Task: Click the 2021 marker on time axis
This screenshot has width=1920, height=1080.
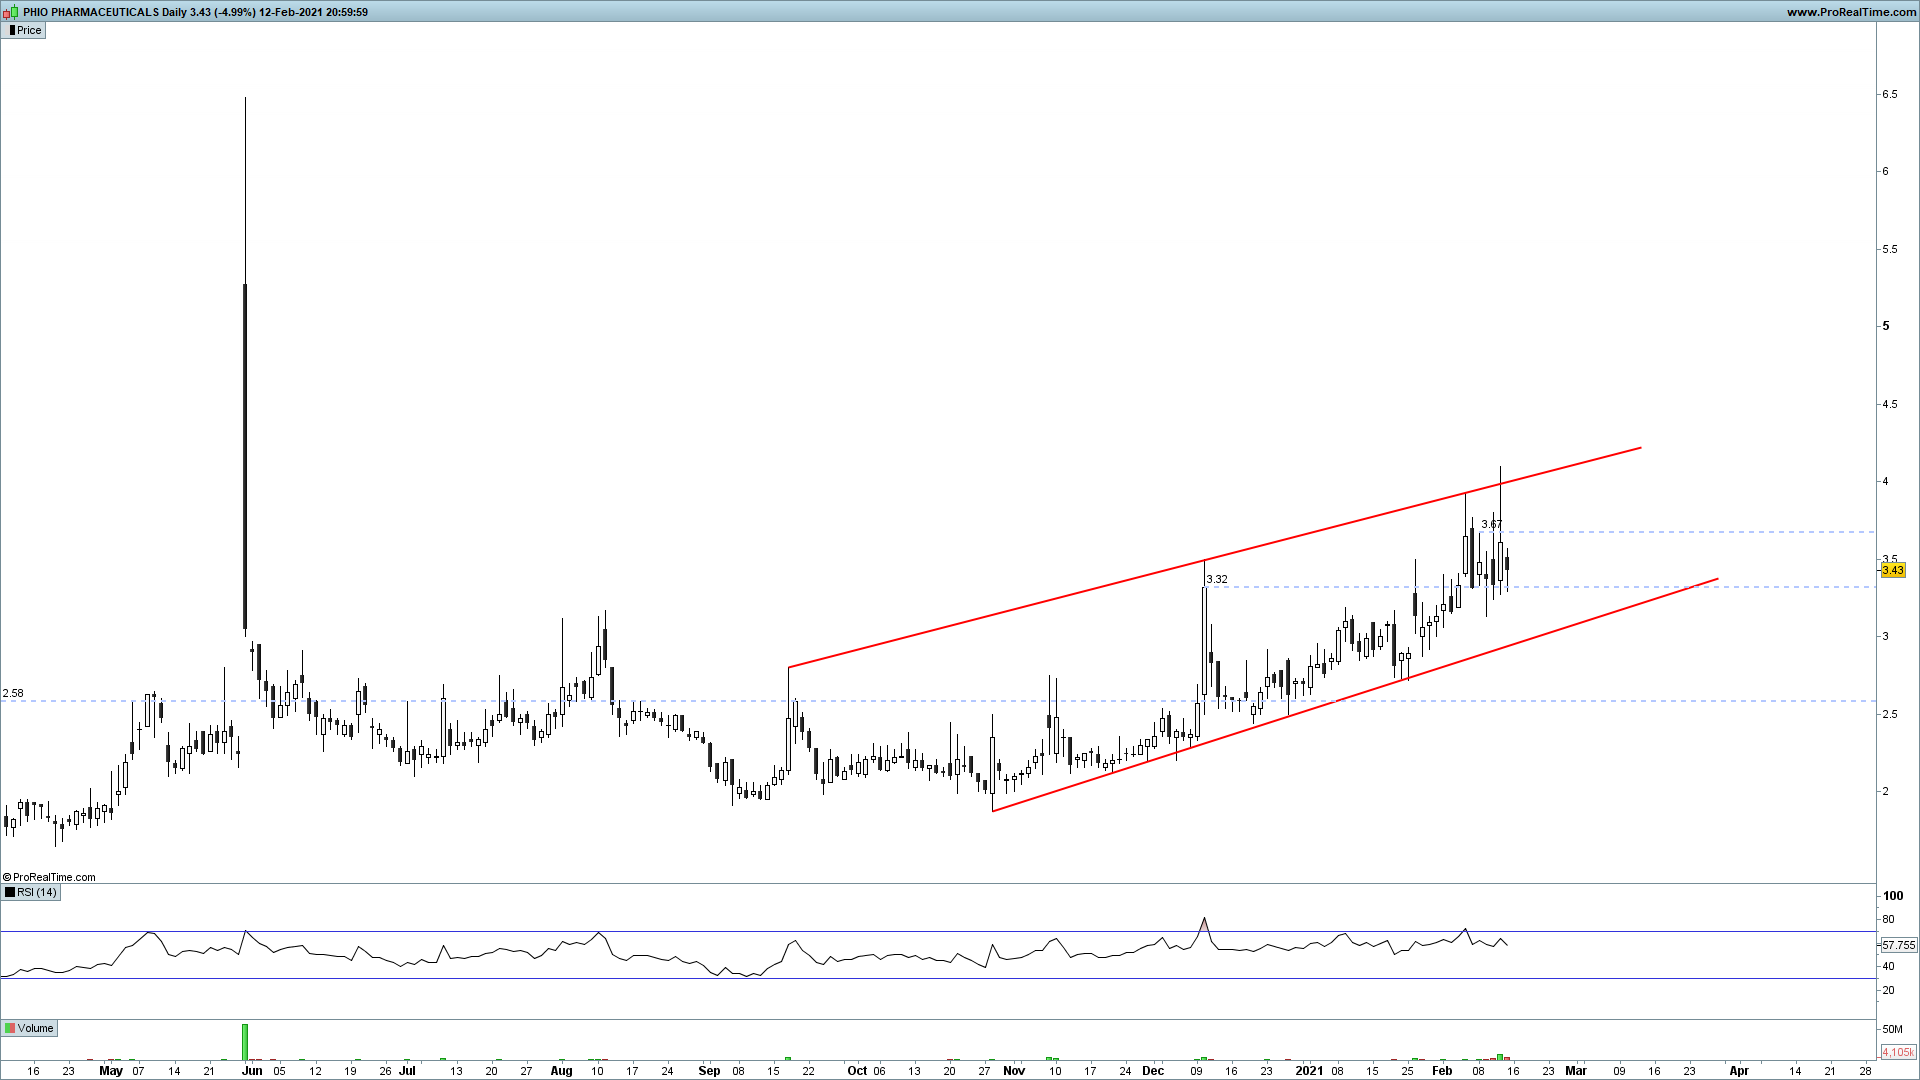Action: (x=1308, y=1070)
